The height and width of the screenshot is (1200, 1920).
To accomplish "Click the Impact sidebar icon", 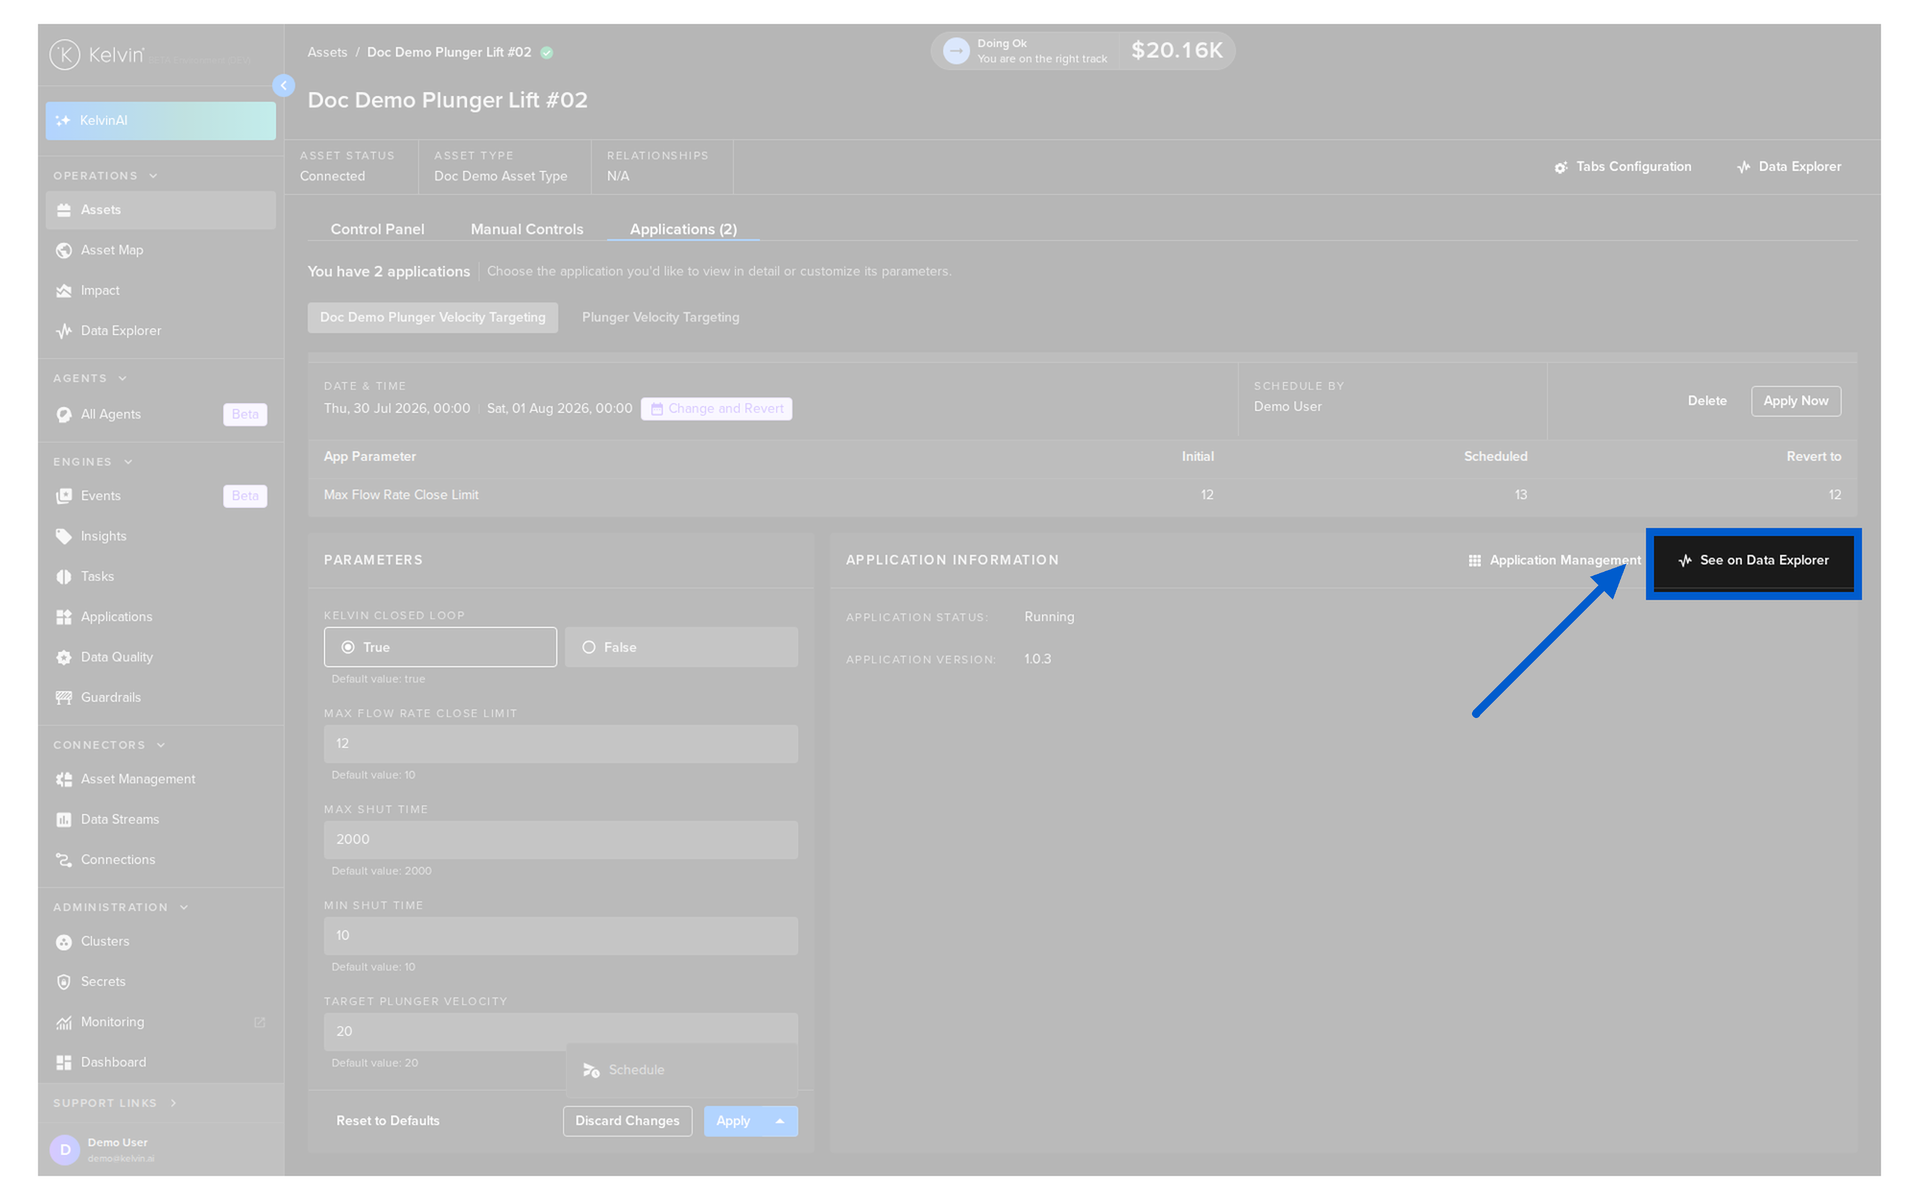I will click(x=64, y=291).
